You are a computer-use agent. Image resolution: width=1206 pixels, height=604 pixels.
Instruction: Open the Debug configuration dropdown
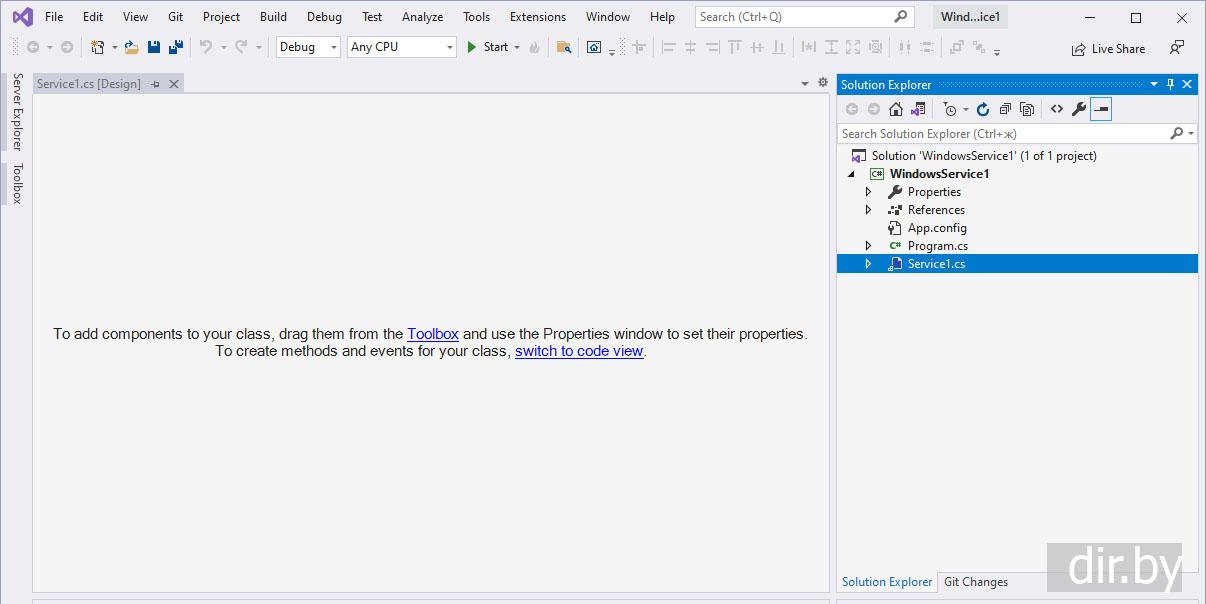click(x=308, y=47)
